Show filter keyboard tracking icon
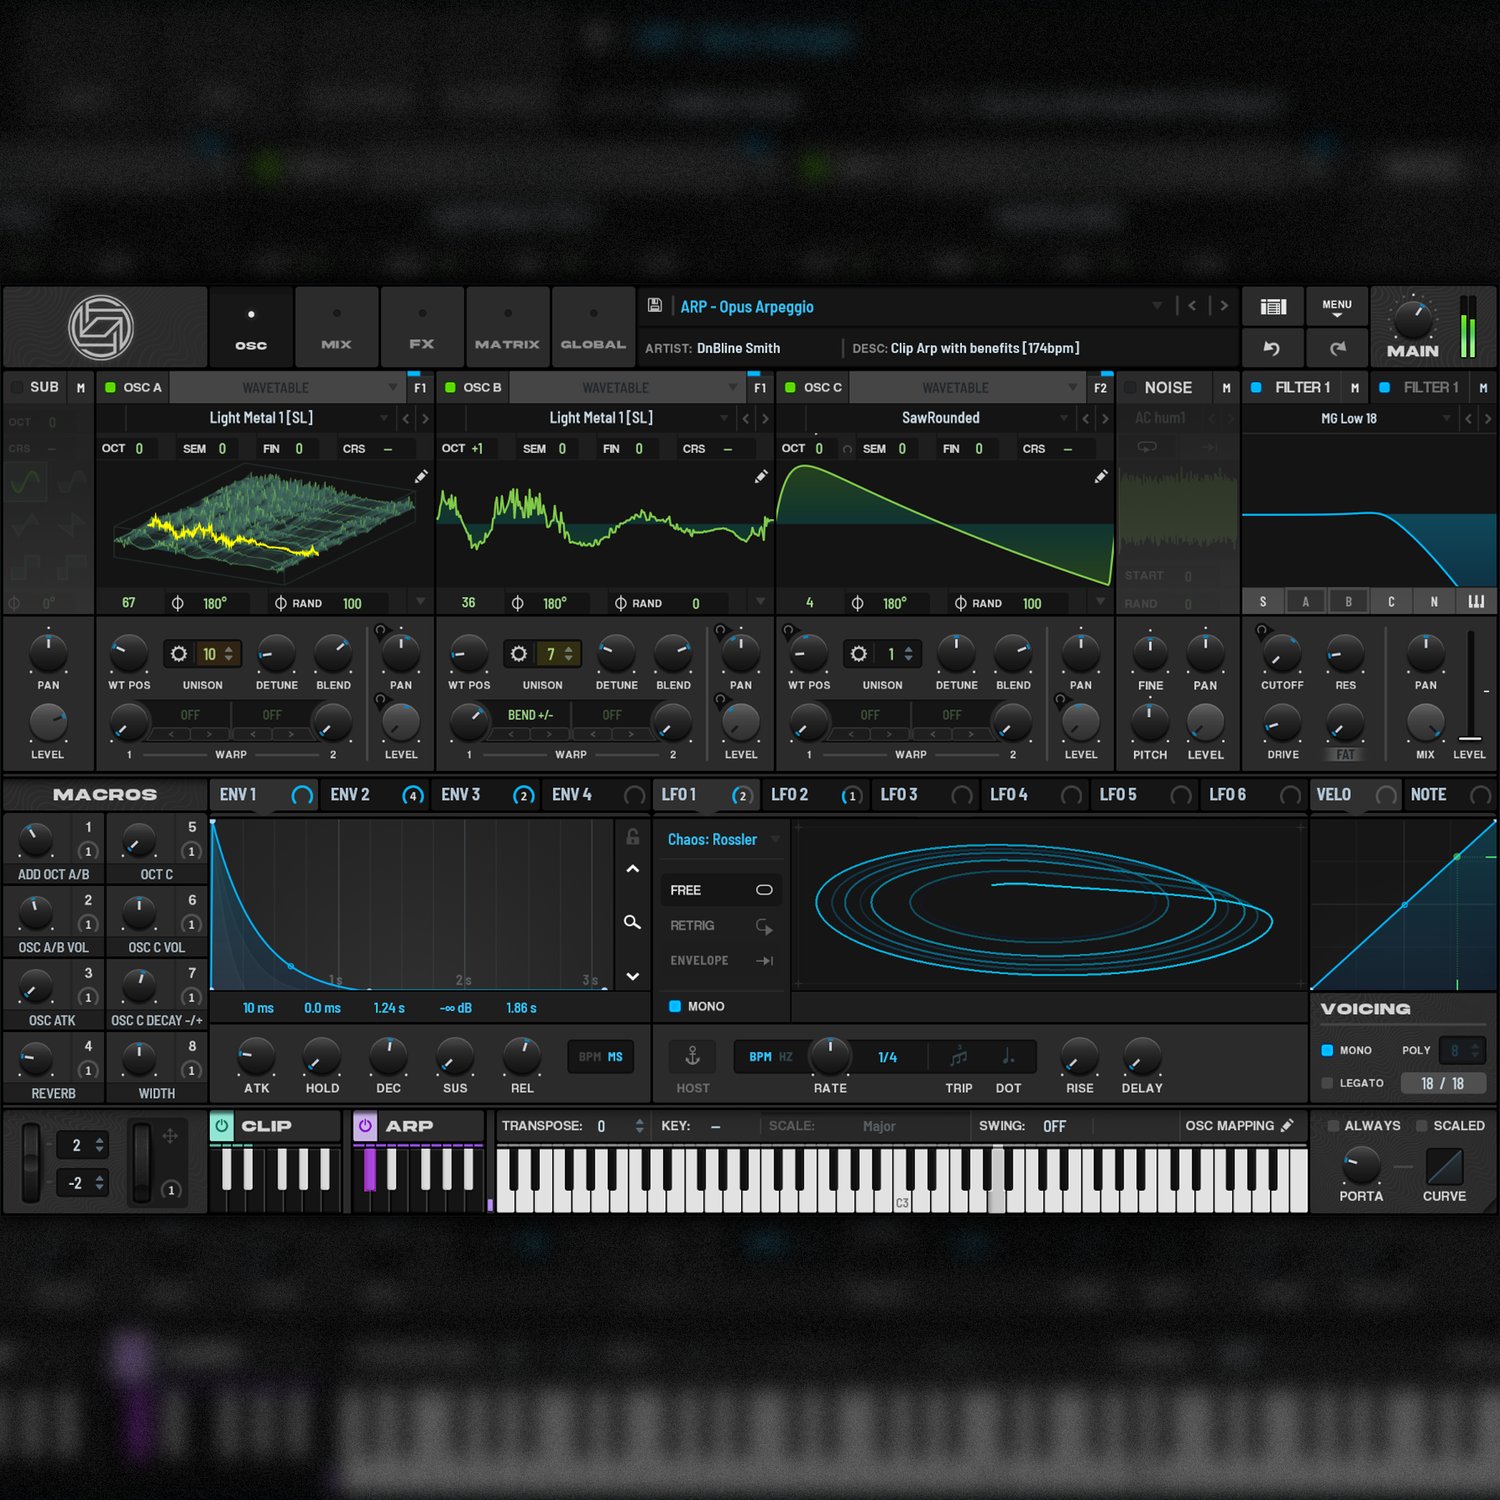Viewport: 1500px width, 1500px height. click(1476, 602)
